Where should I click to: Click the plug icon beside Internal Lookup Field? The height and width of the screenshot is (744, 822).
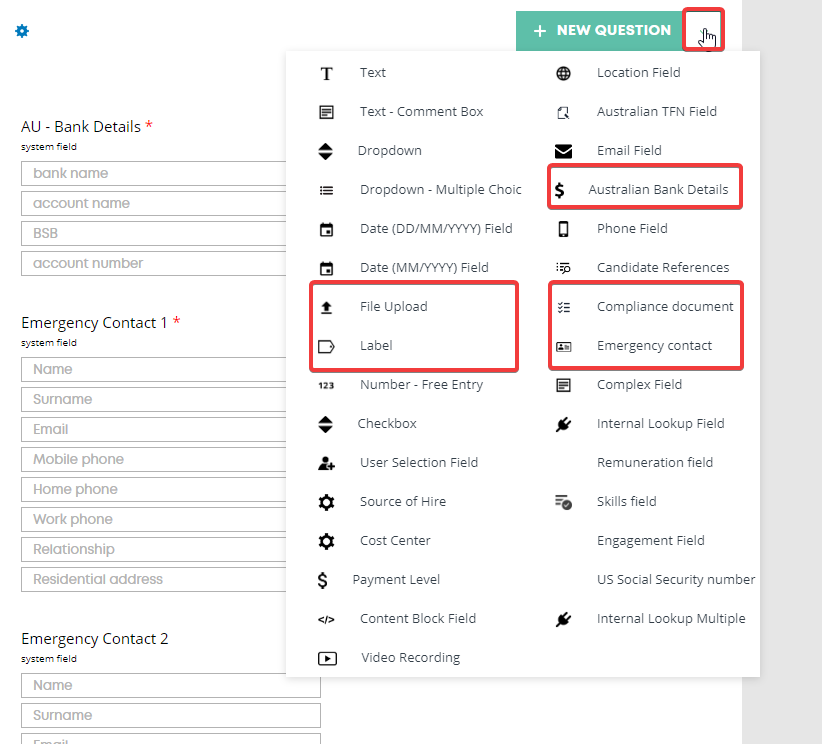click(564, 423)
